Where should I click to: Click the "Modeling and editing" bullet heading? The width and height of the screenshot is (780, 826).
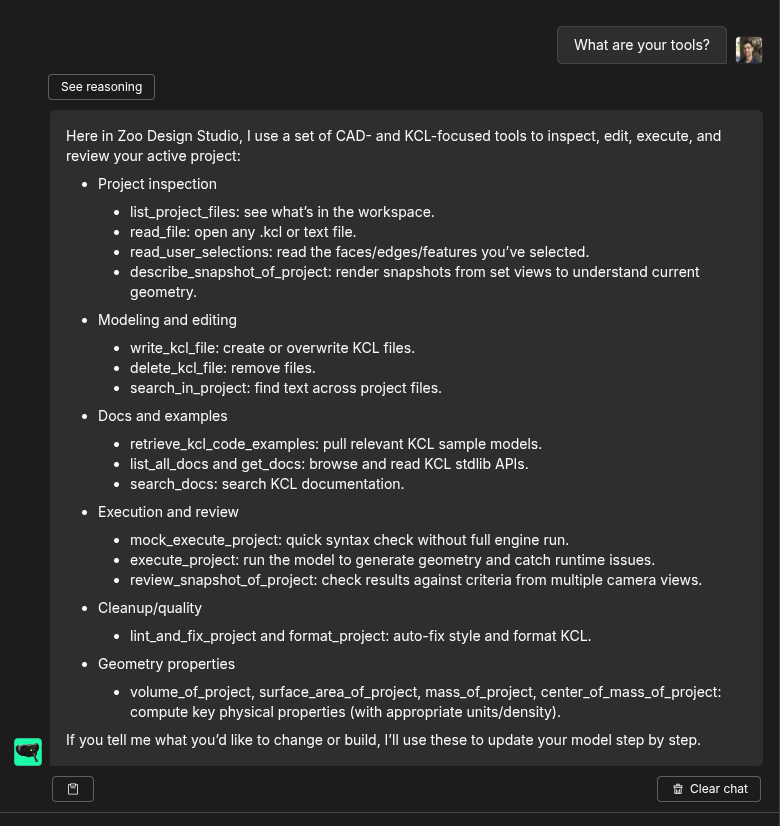point(167,320)
